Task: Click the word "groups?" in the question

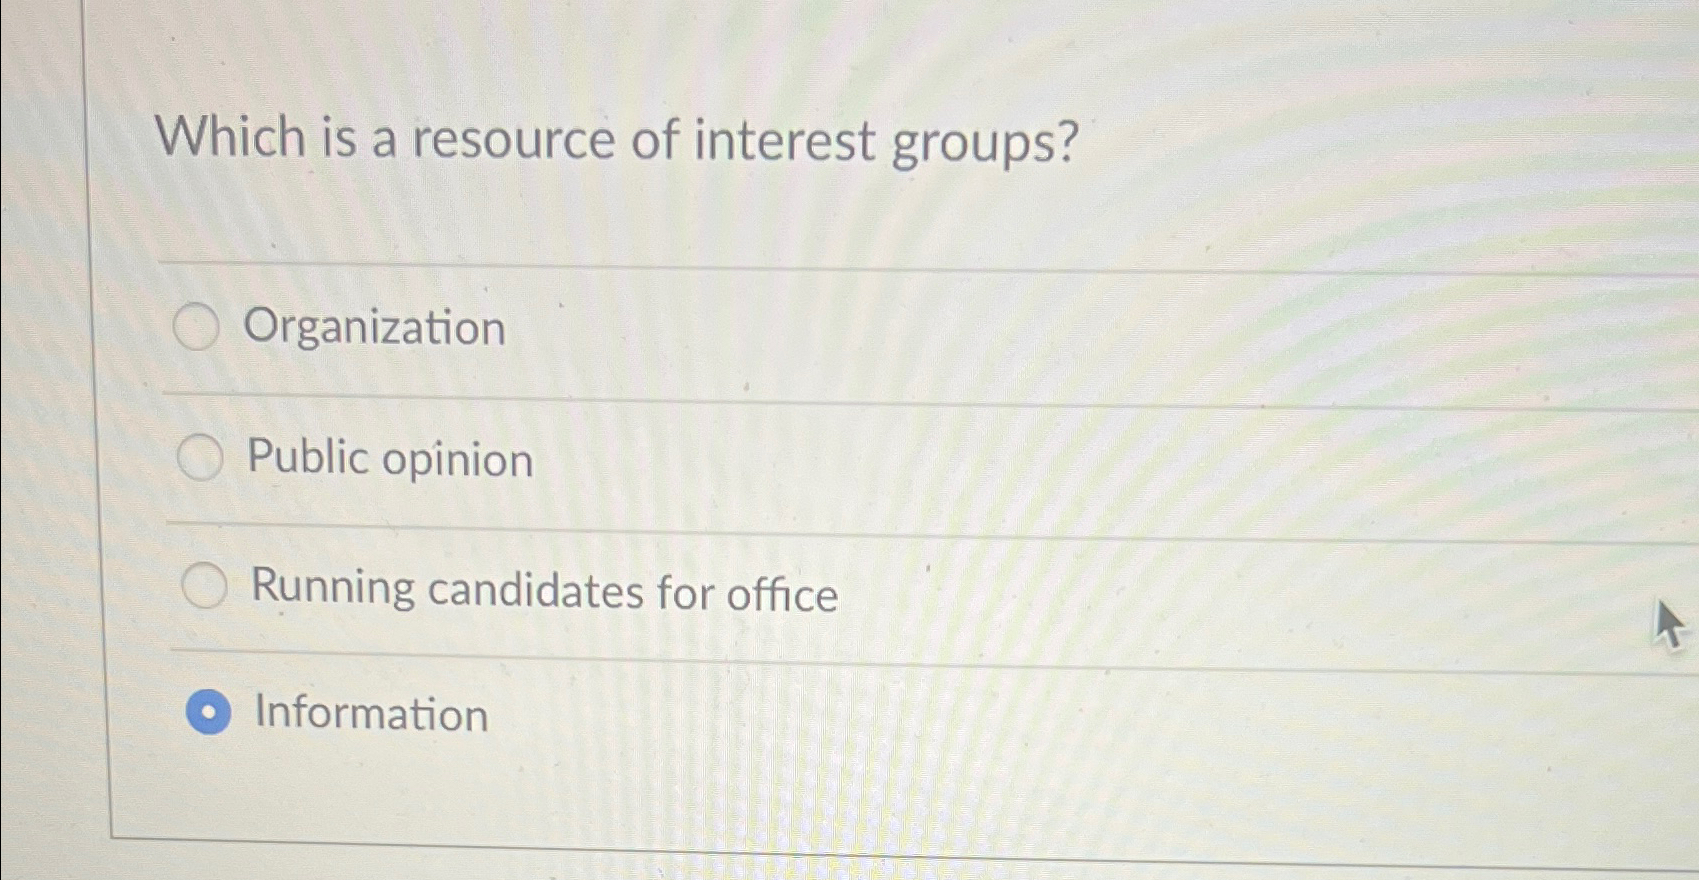Action: pyautogui.click(x=985, y=143)
